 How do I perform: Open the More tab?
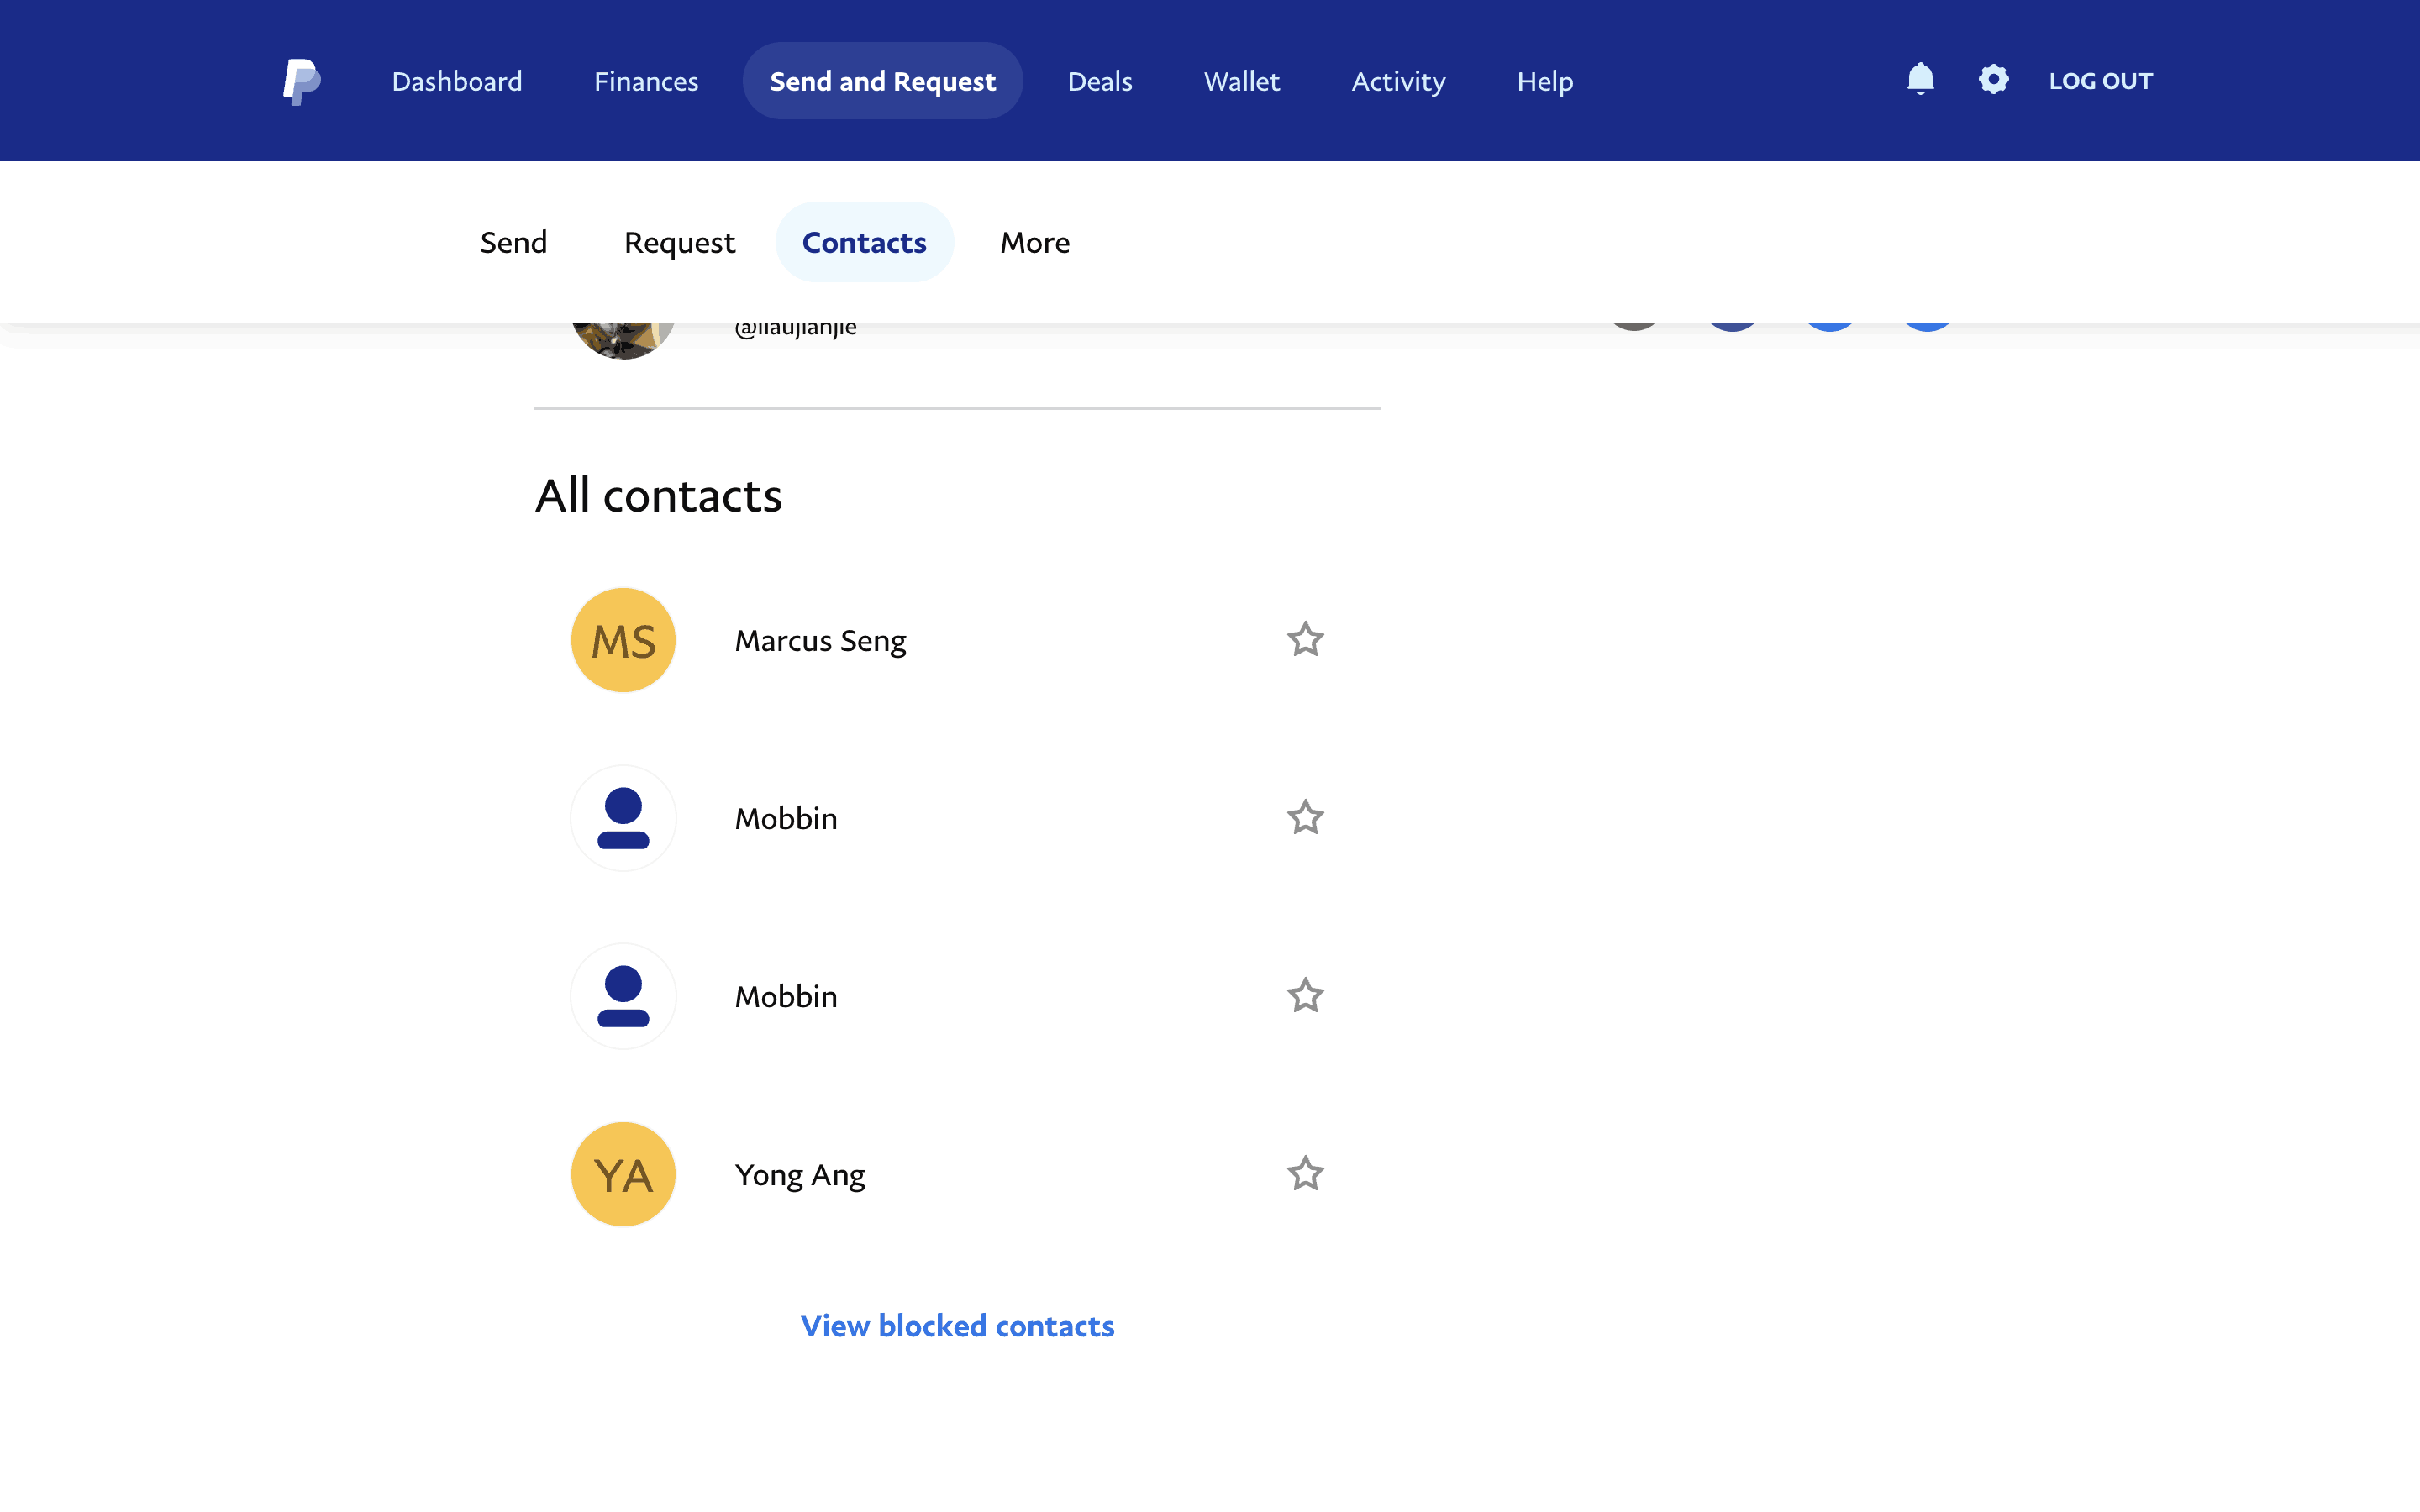pos(1035,242)
